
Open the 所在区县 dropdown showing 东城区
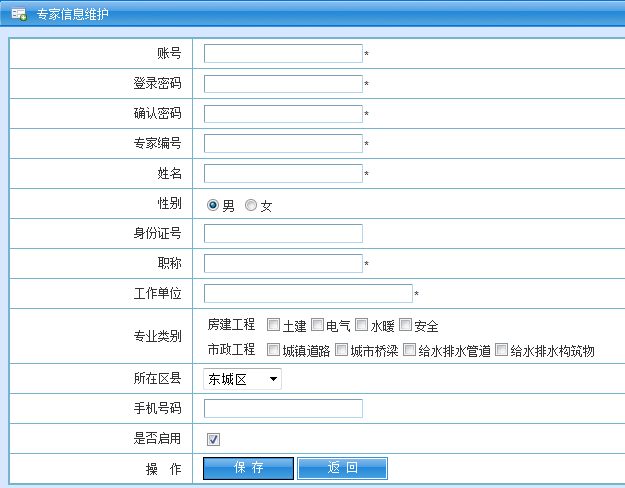242,379
